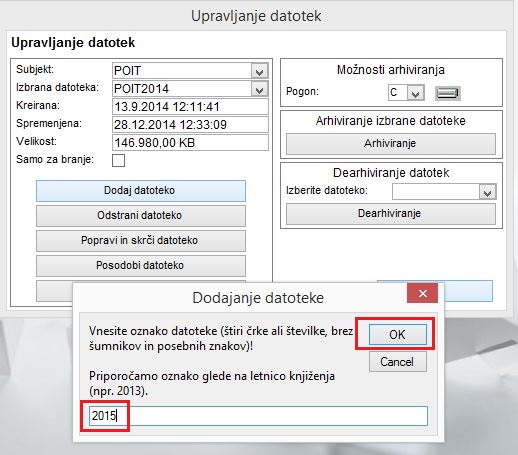
Task: Expand the Pogon drive dropdown
Action: (415, 93)
